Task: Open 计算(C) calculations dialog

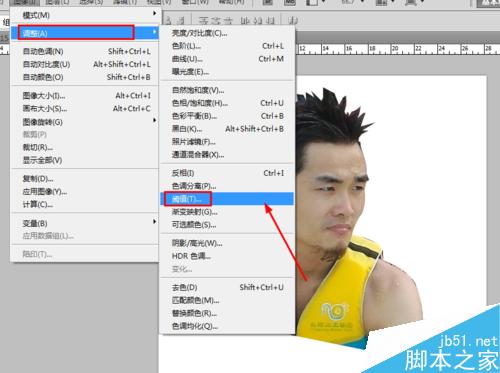Action: [85, 205]
